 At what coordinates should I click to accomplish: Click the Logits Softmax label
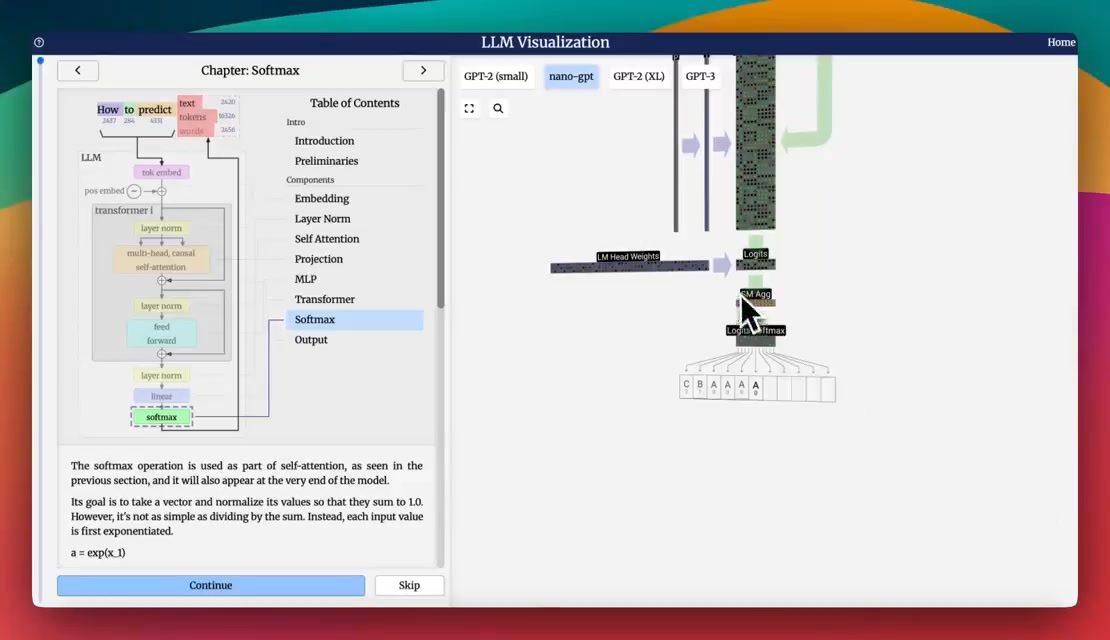(756, 331)
